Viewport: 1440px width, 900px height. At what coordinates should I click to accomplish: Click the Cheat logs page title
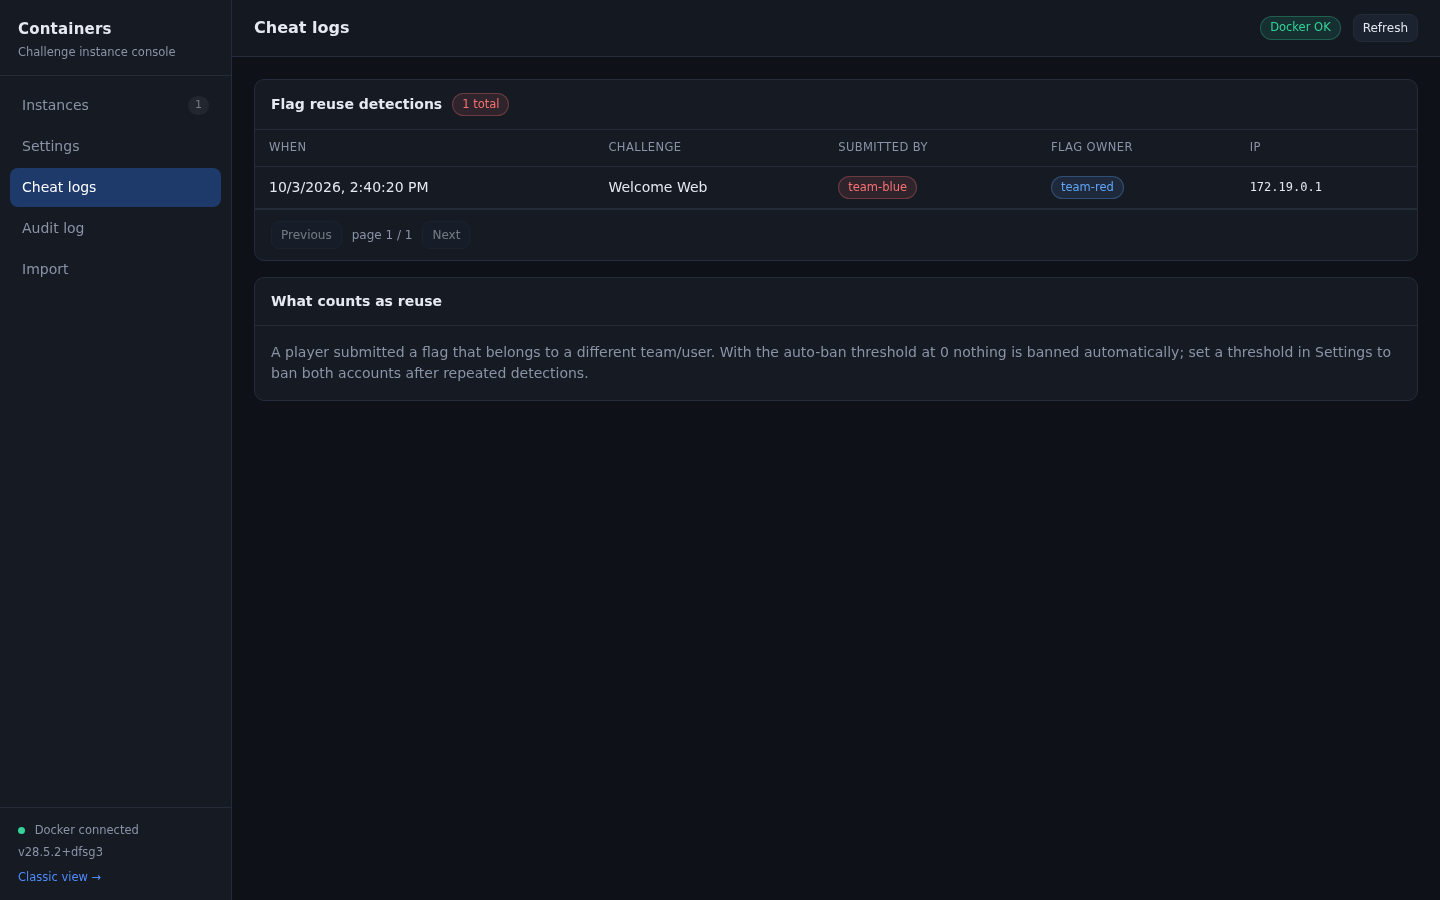pos(302,28)
